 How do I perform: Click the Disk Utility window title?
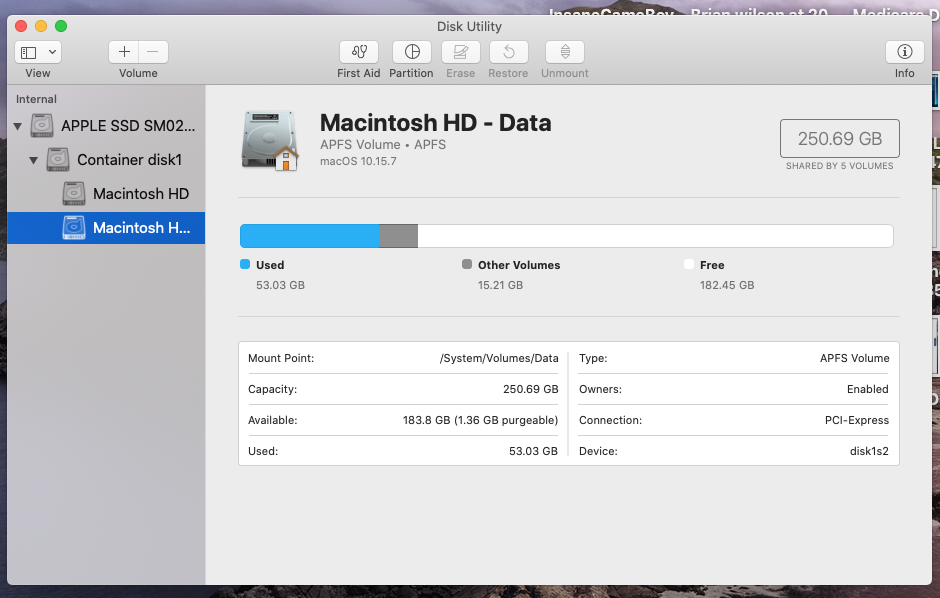[x=469, y=26]
